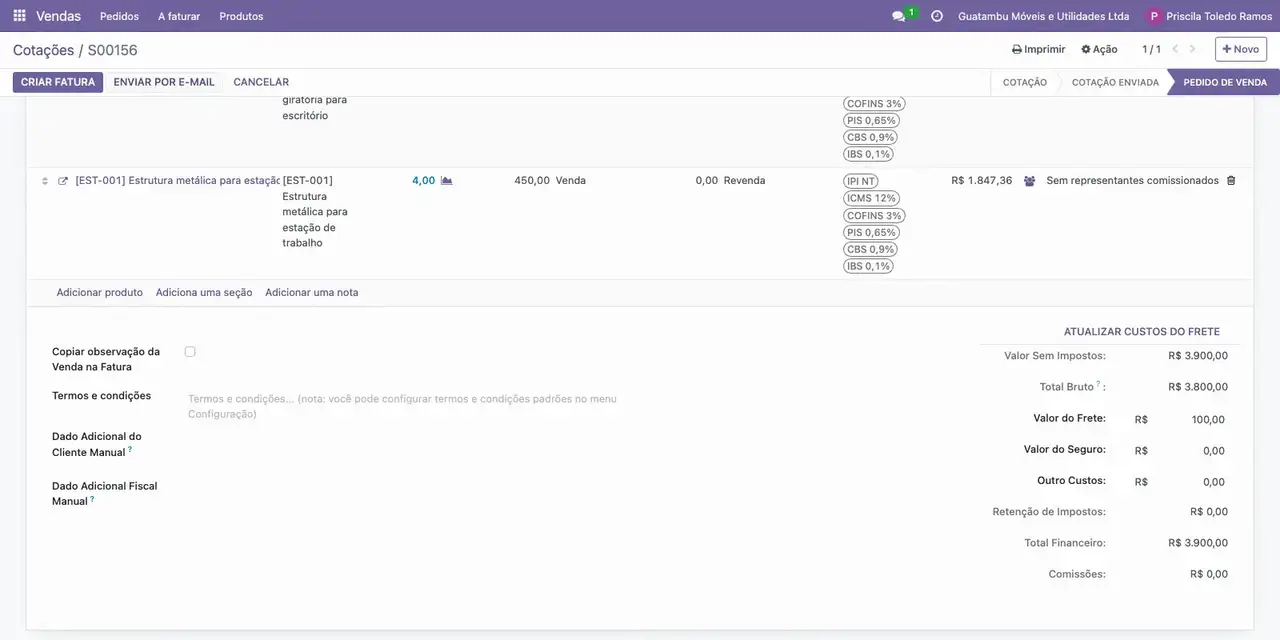
Task: Open the apps grid menu icon
Action: click(19, 16)
